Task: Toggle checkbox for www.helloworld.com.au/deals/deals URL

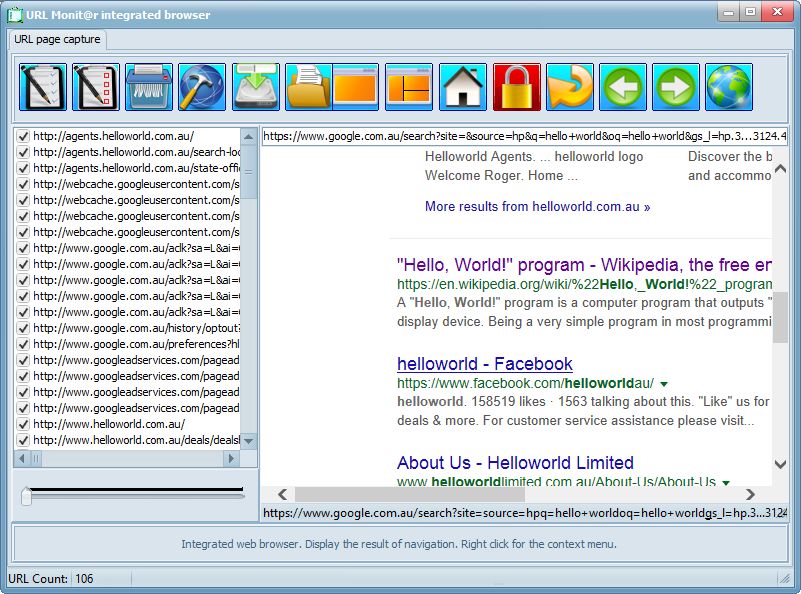Action: [23, 440]
